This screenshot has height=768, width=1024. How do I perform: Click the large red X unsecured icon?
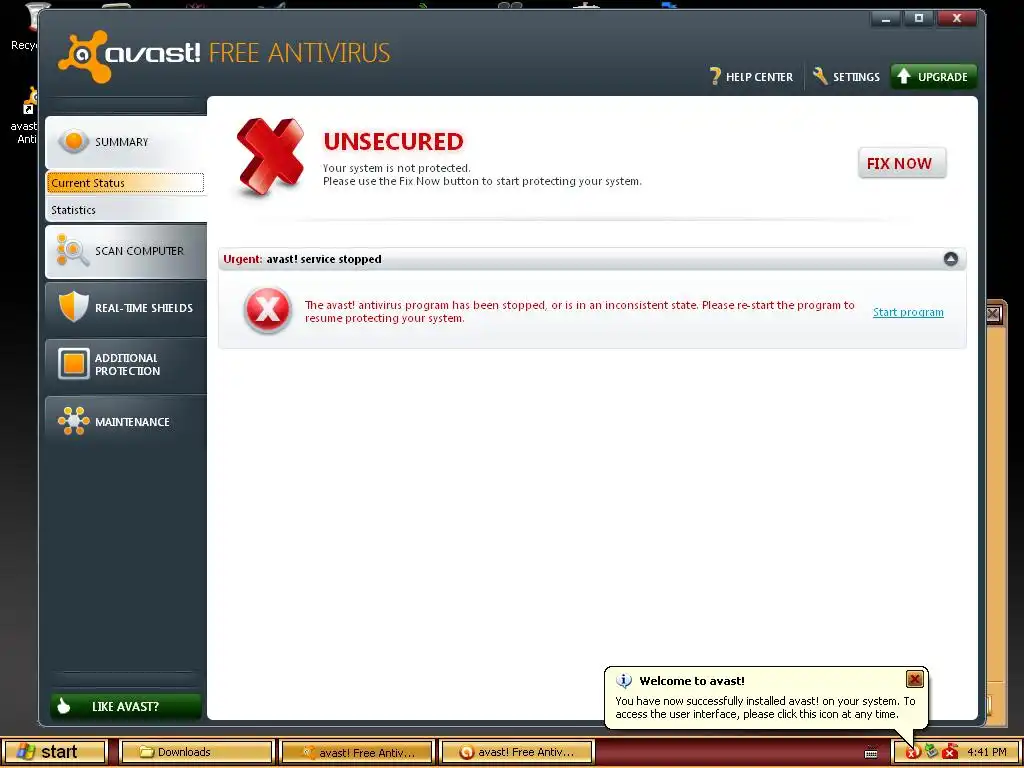(x=270, y=156)
